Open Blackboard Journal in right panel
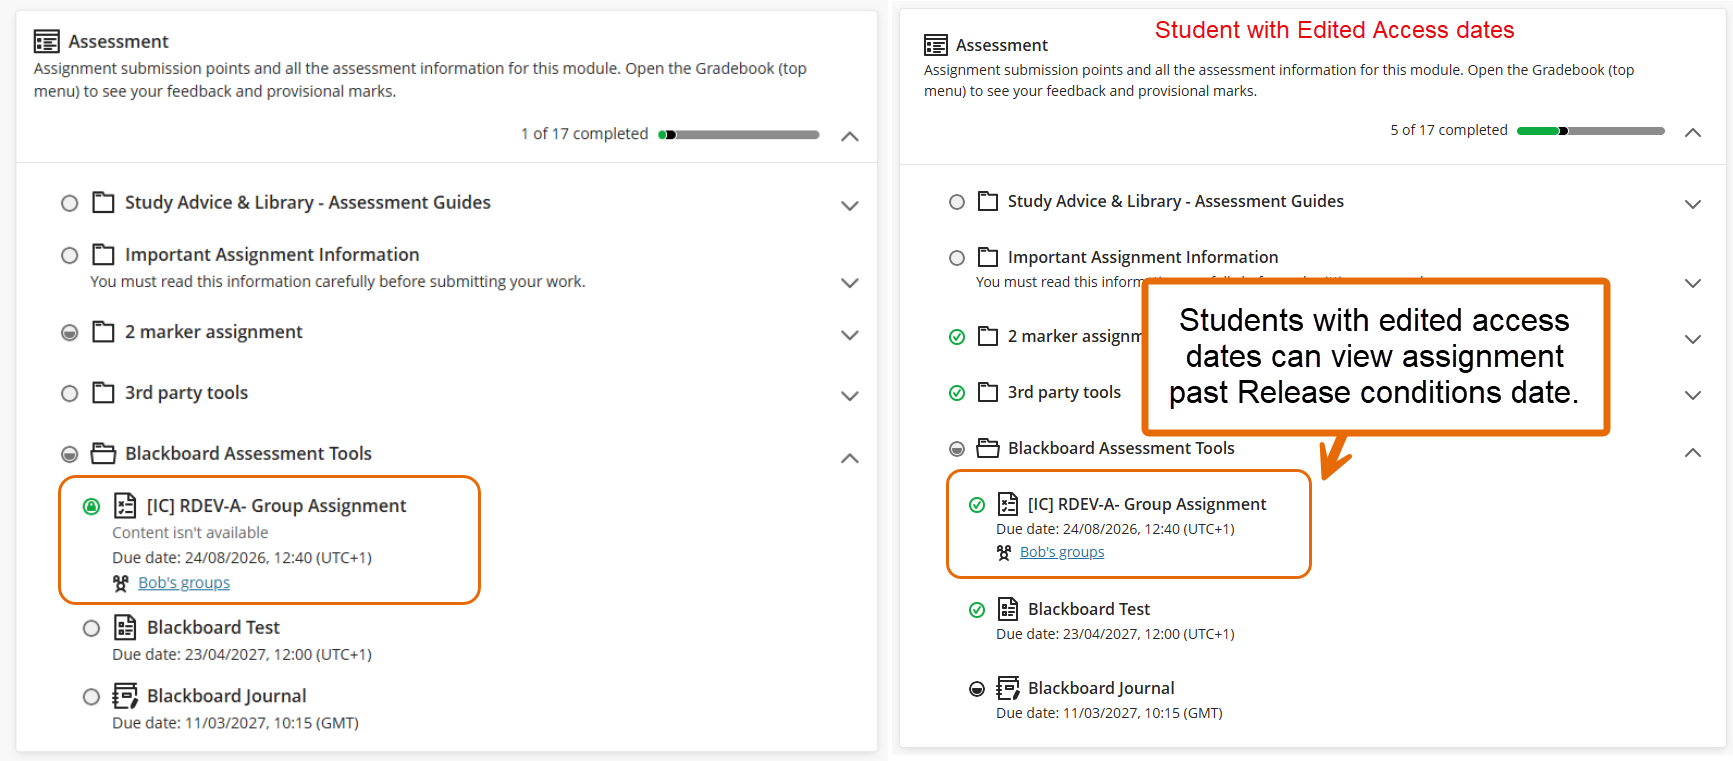Image resolution: width=1733 pixels, height=761 pixels. coord(1101,688)
